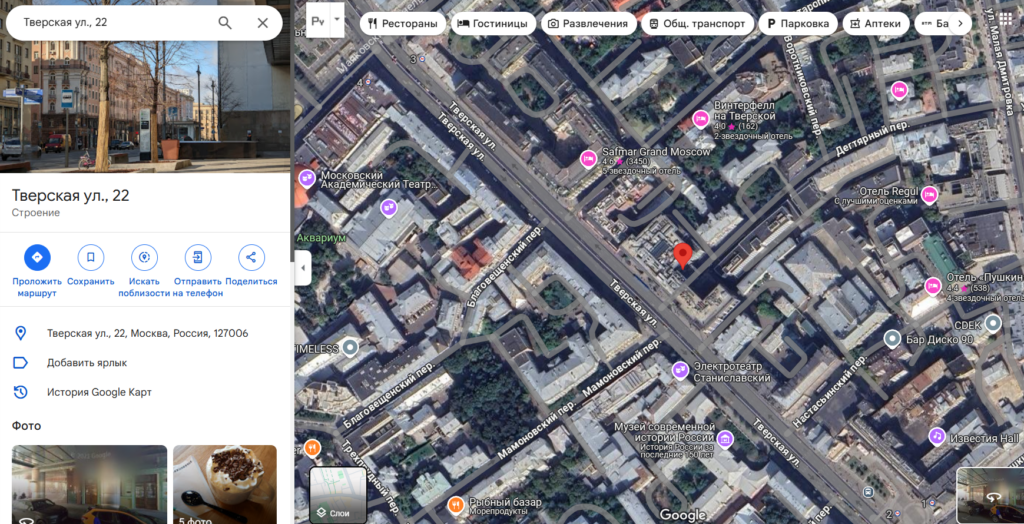Click the Поделиться share icon
The width and height of the screenshot is (1024, 524).
pos(251,257)
